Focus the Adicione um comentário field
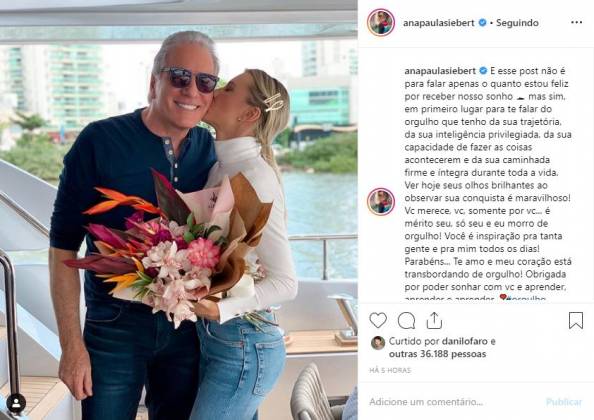The height and width of the screenshot is (420, 594). pyautogui.click(x=453, y=402)
